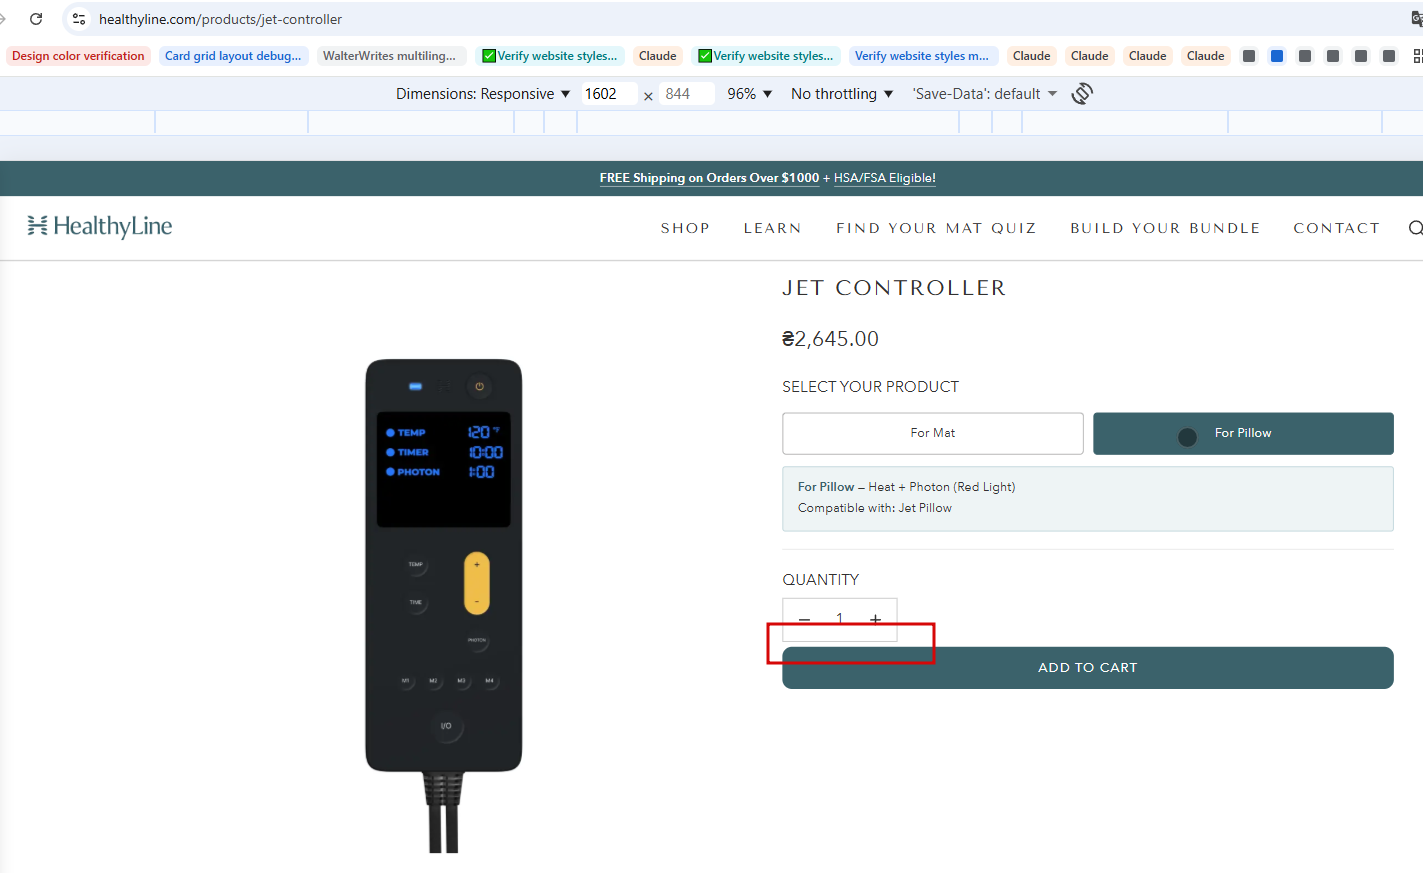1423x873 pixels.
Task: Open the Verify website styles m... tab group
Action: (921, 56)
